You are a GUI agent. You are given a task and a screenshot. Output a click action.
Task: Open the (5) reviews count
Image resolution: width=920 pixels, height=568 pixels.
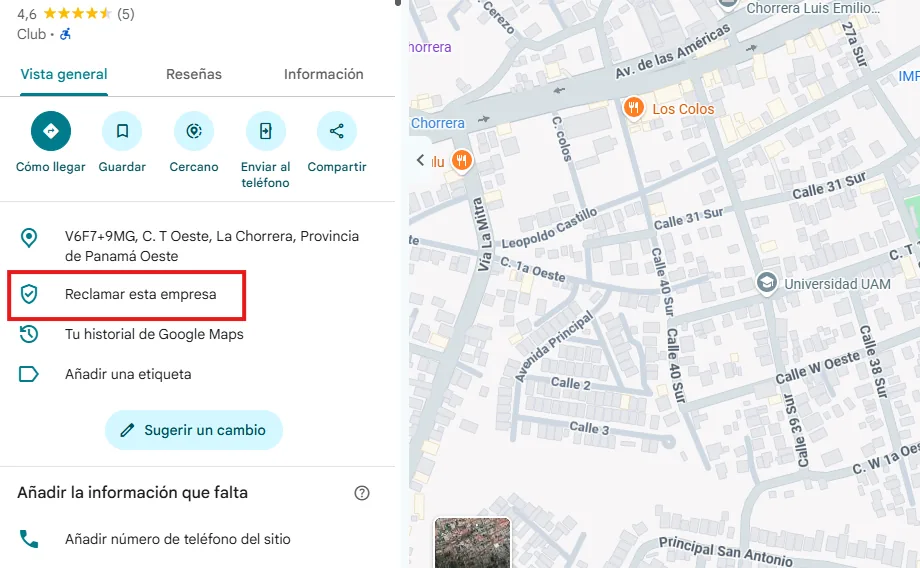(x=126, y=13)
